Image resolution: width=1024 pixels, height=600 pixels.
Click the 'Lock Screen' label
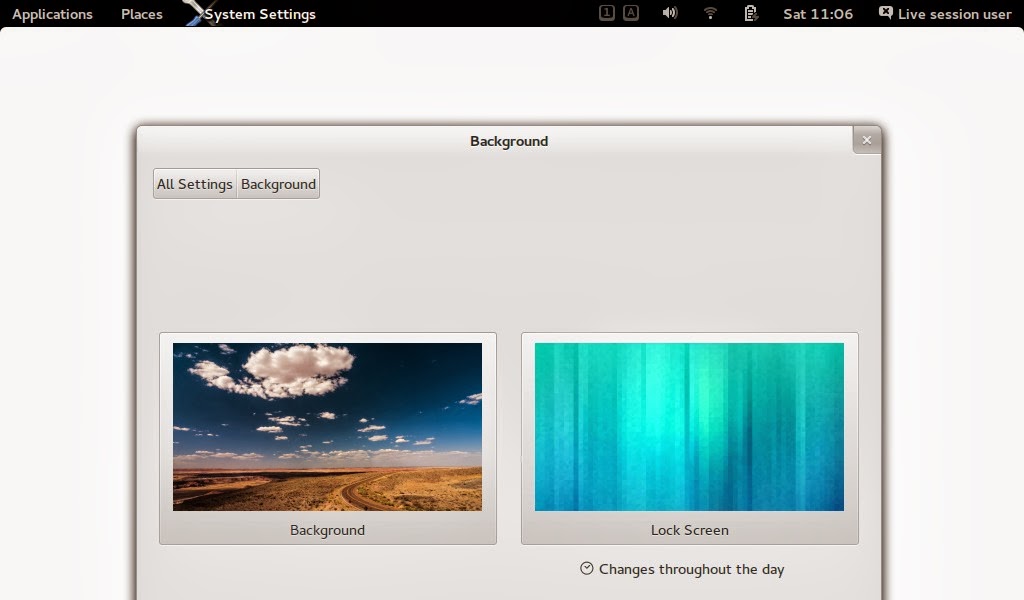(690, 530)
